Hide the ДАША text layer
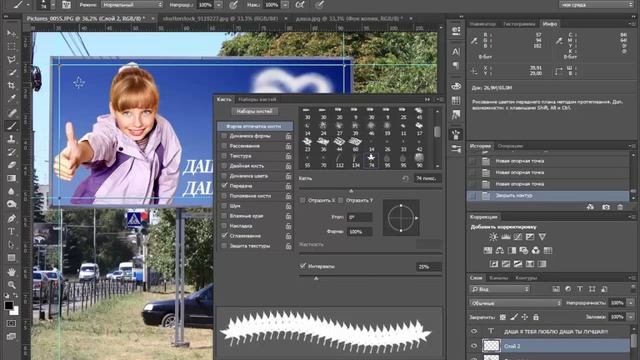 474,331
